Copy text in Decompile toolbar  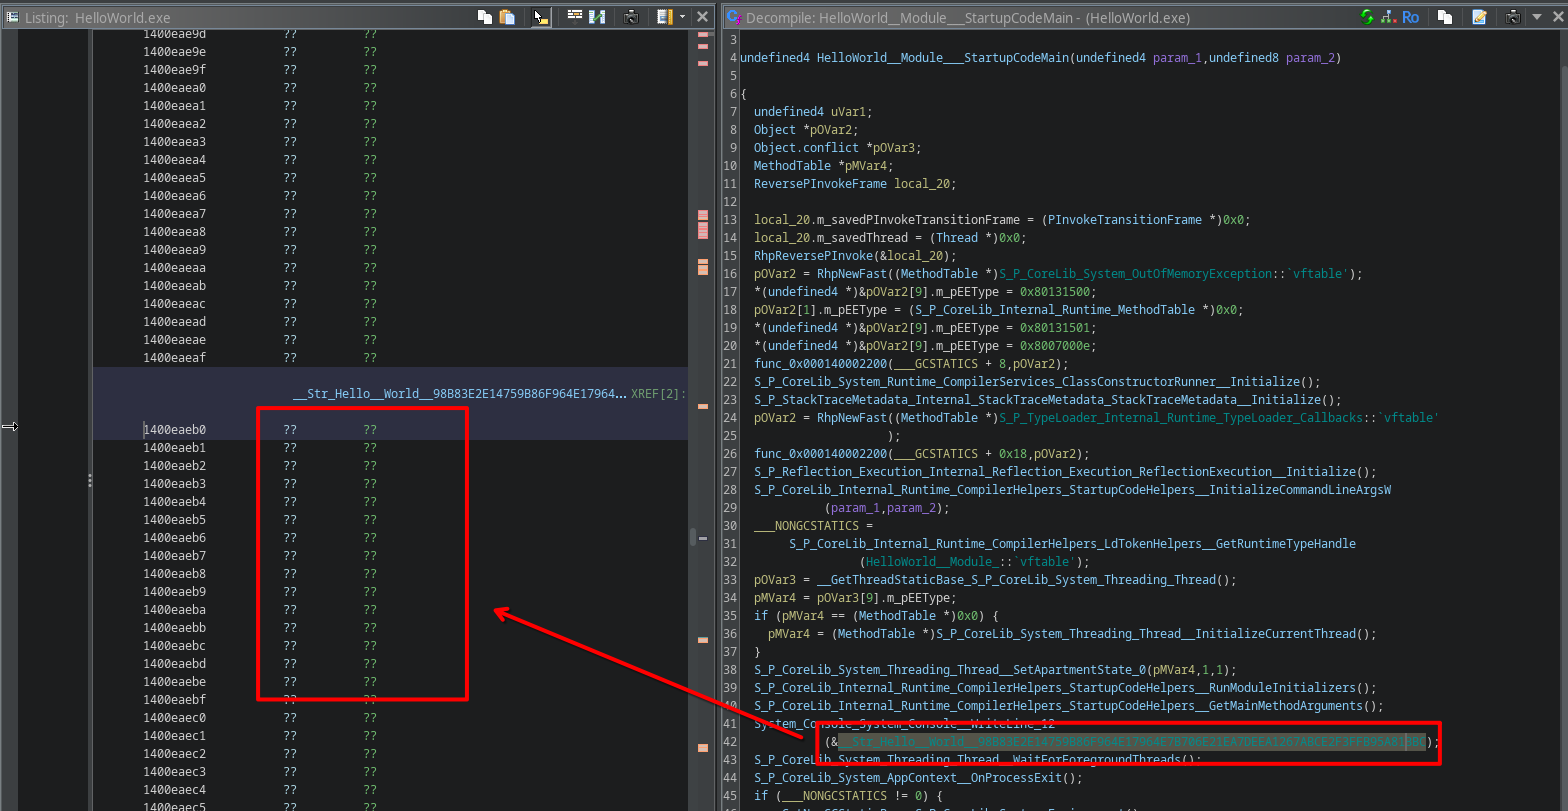coord(1445,17)
